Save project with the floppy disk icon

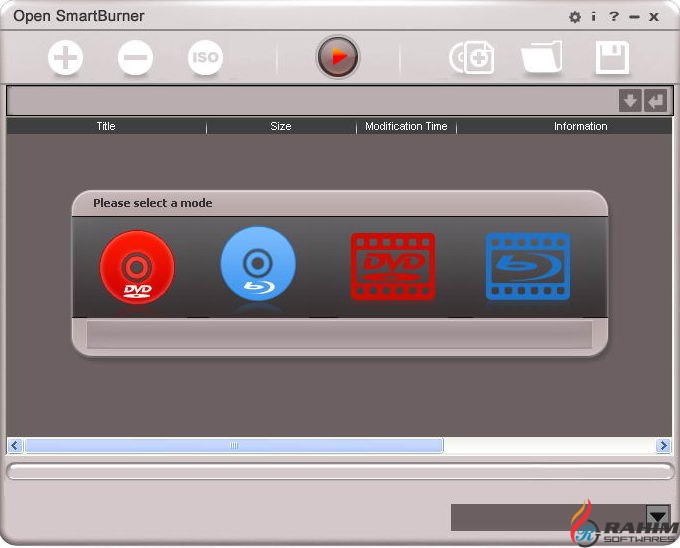coord(612,58)
